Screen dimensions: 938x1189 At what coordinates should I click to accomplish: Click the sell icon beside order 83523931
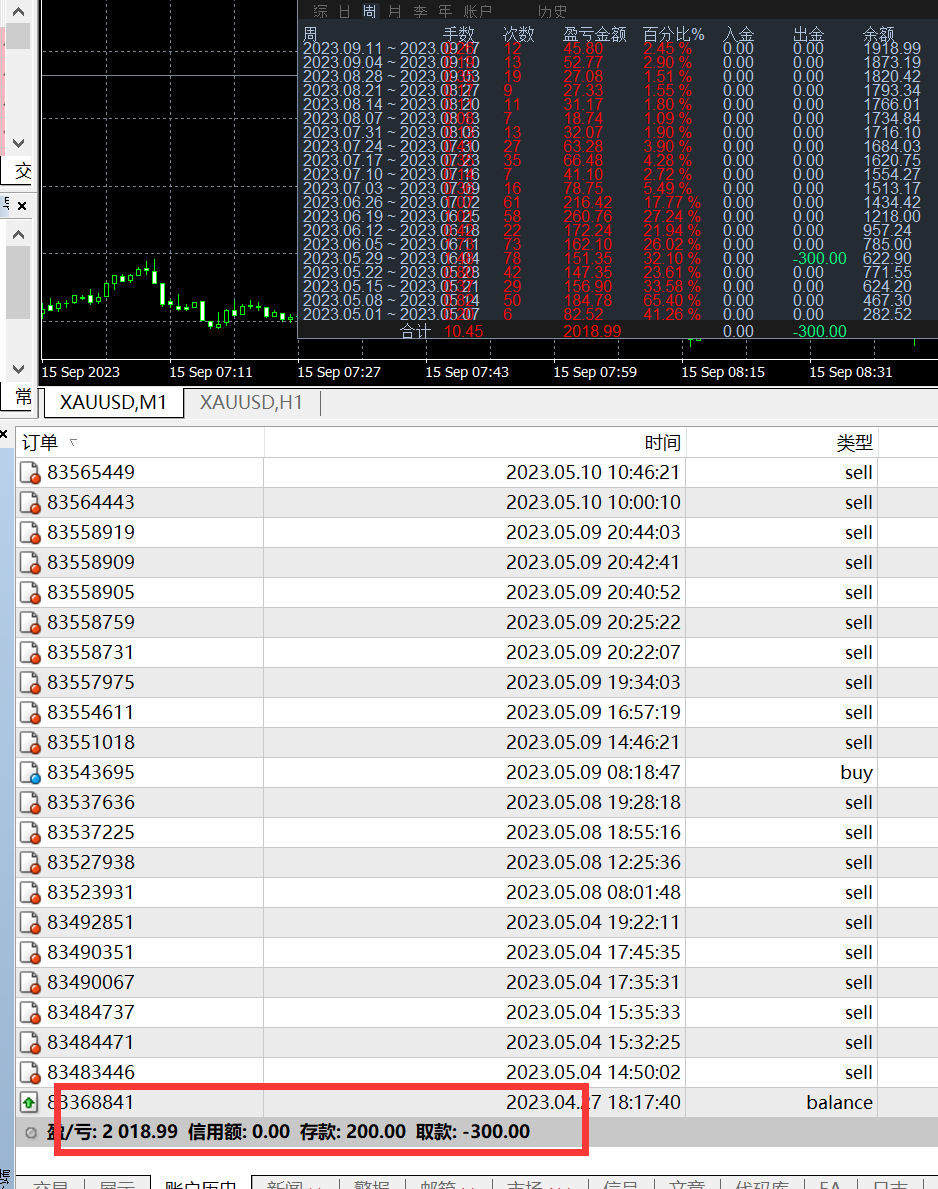pos(30,893)
